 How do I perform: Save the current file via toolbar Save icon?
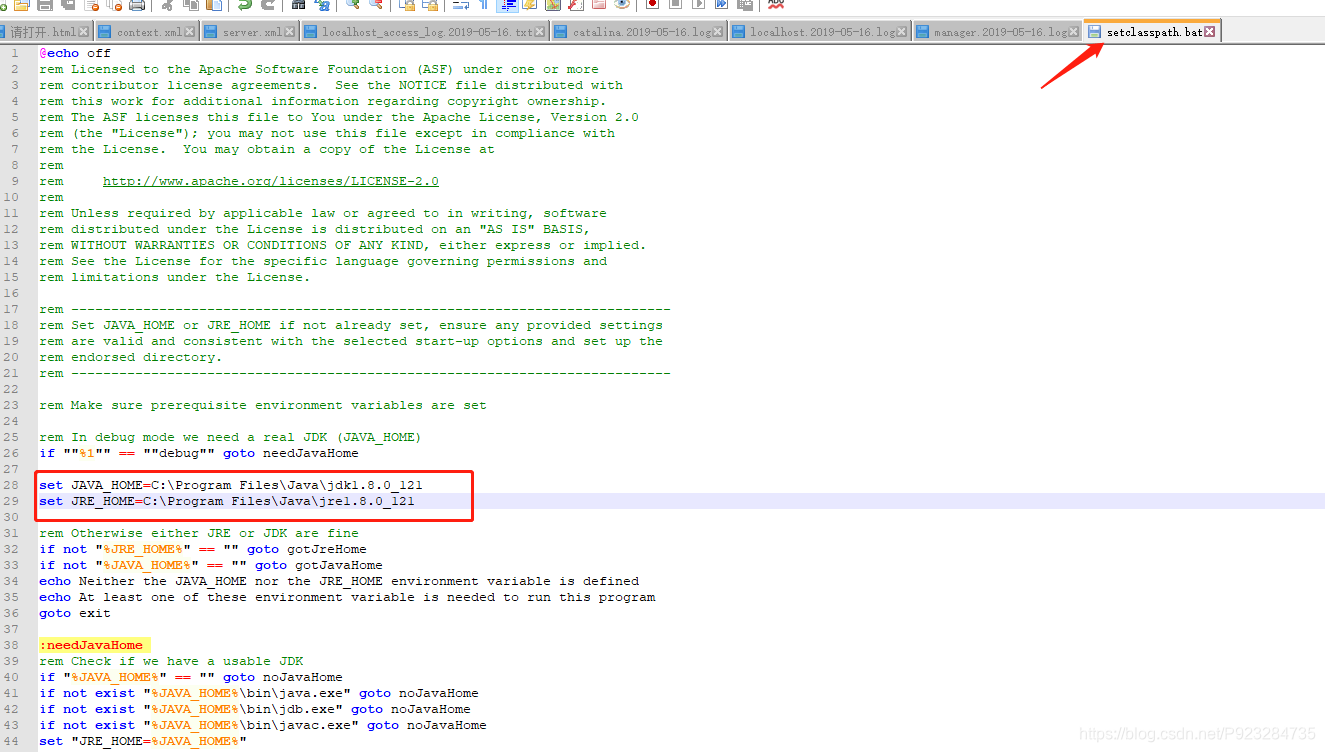pyautogui.click(x=45, y=5)
